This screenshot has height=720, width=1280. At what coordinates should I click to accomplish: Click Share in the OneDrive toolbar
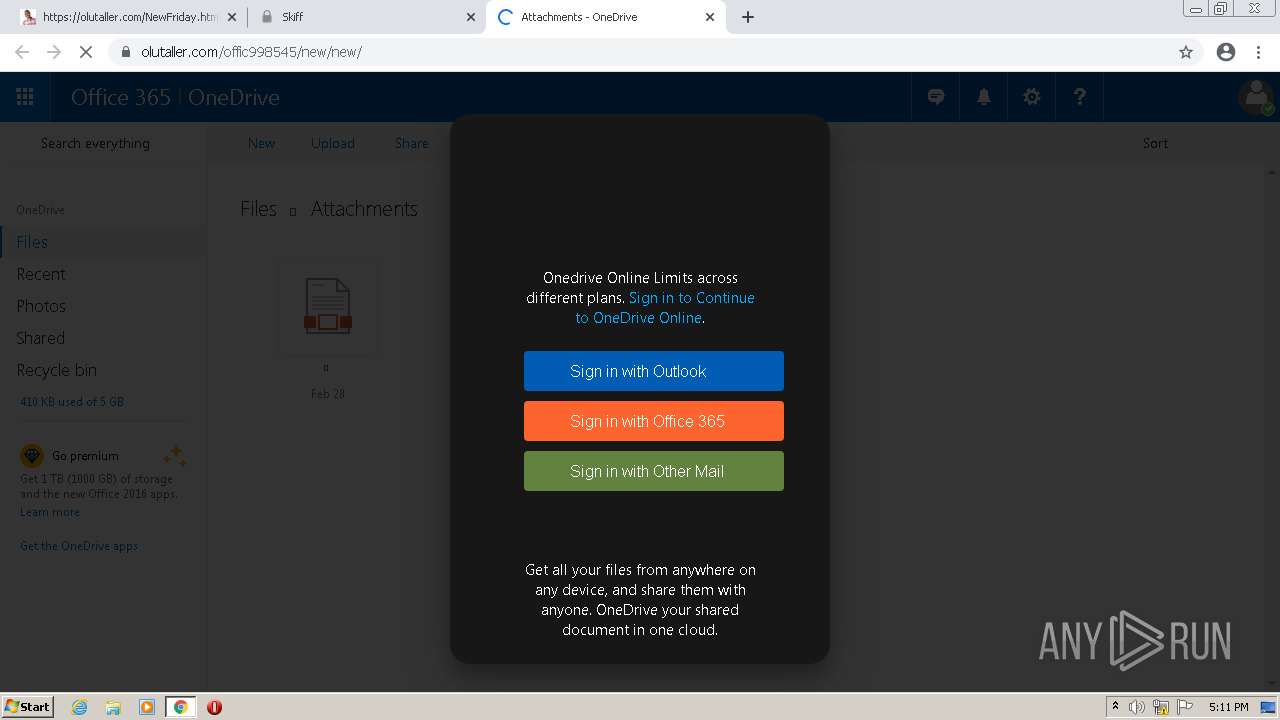tap(411, 143)
